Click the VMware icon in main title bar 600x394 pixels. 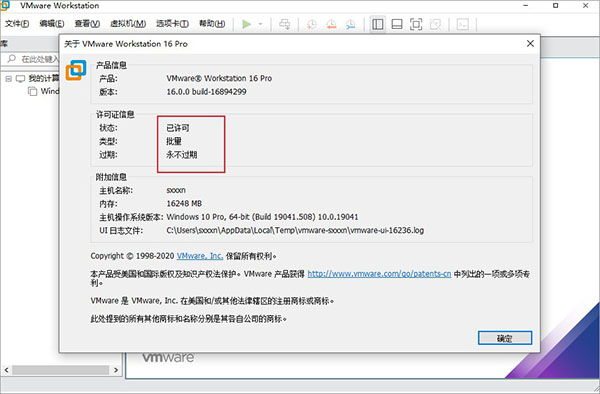pos(5,5)
